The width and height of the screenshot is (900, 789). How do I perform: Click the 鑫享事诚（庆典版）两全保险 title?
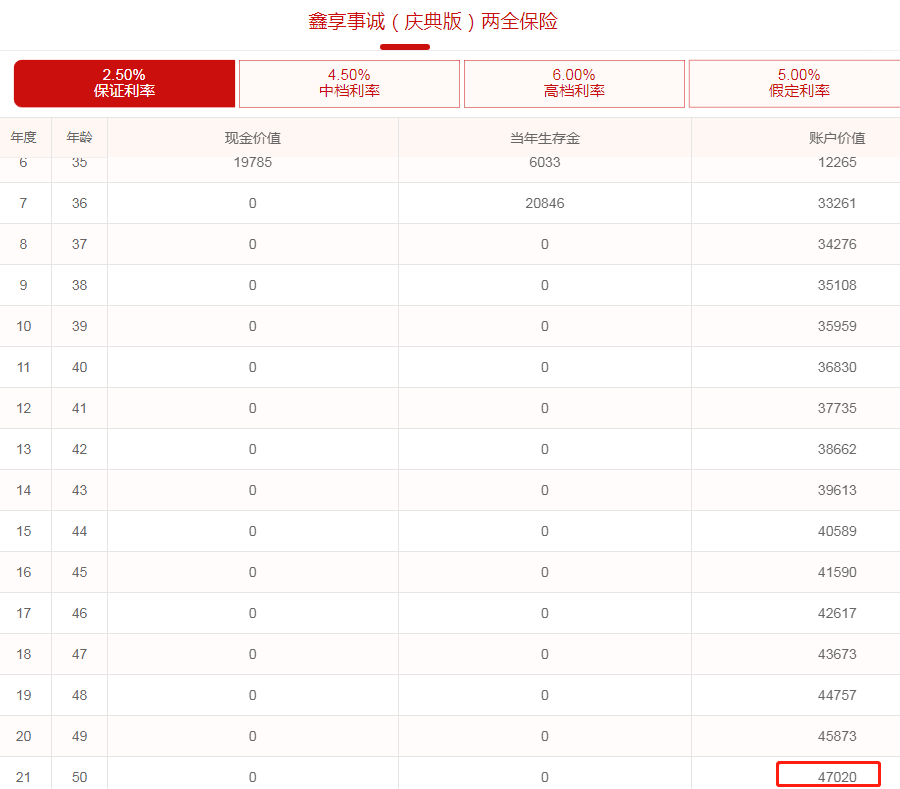click(433, 22)
